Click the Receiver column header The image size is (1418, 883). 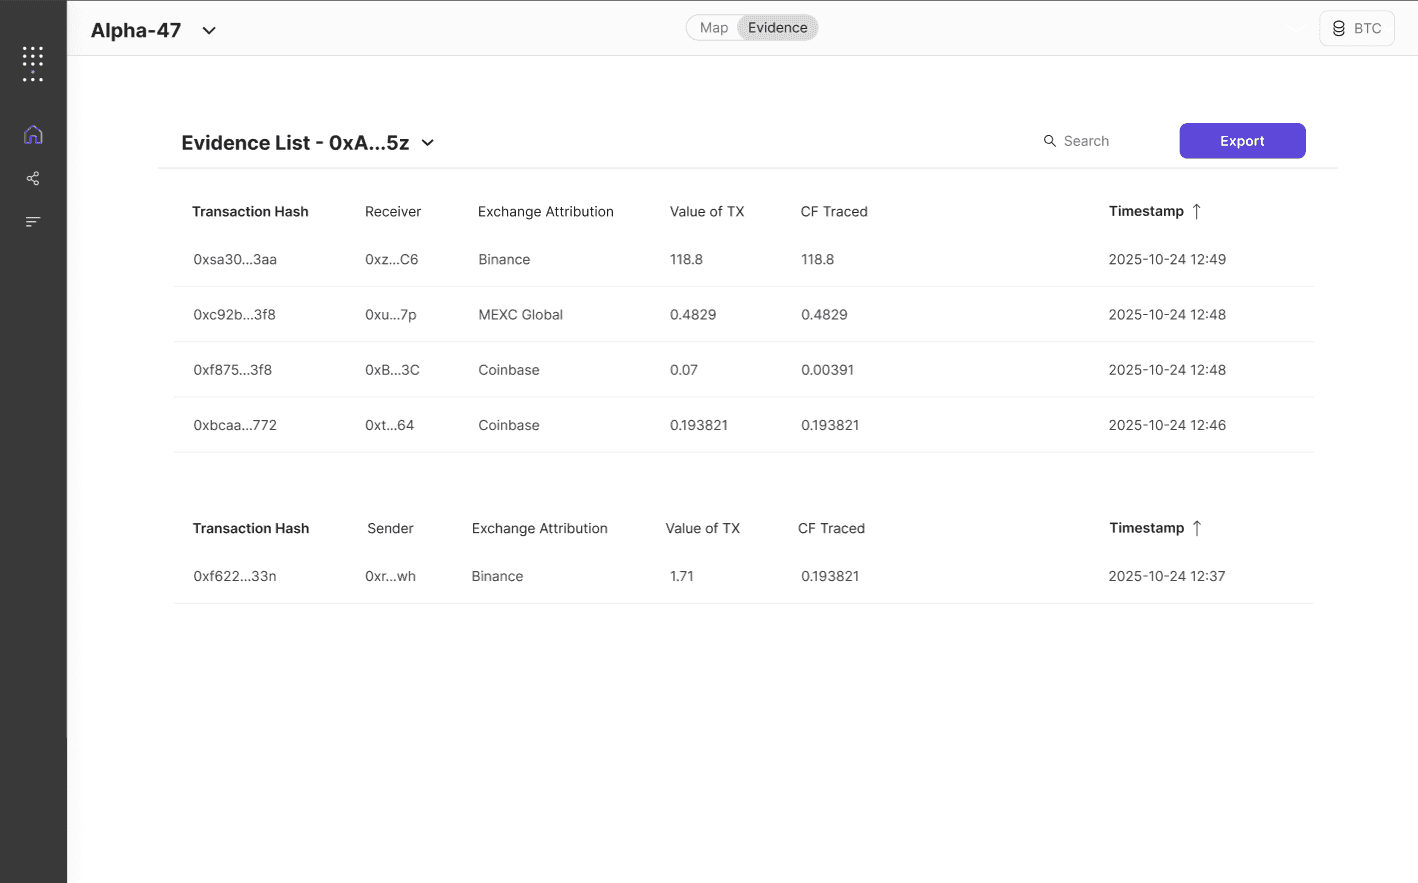click(393, 211)
